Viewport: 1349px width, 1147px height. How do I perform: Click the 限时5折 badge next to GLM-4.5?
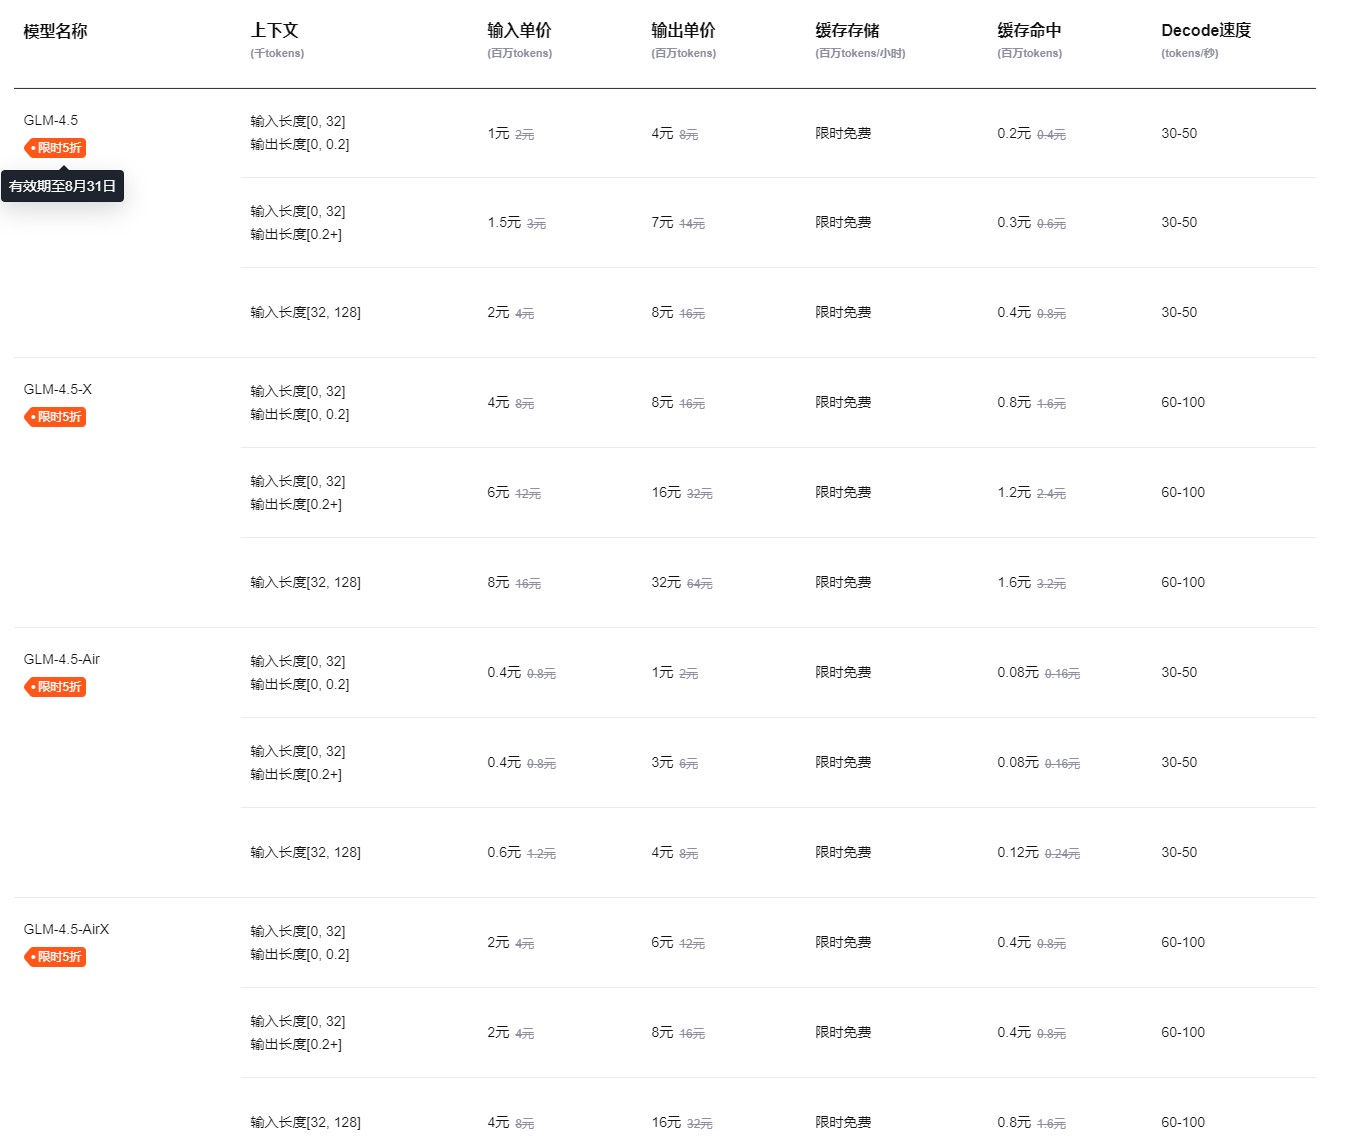55,147
